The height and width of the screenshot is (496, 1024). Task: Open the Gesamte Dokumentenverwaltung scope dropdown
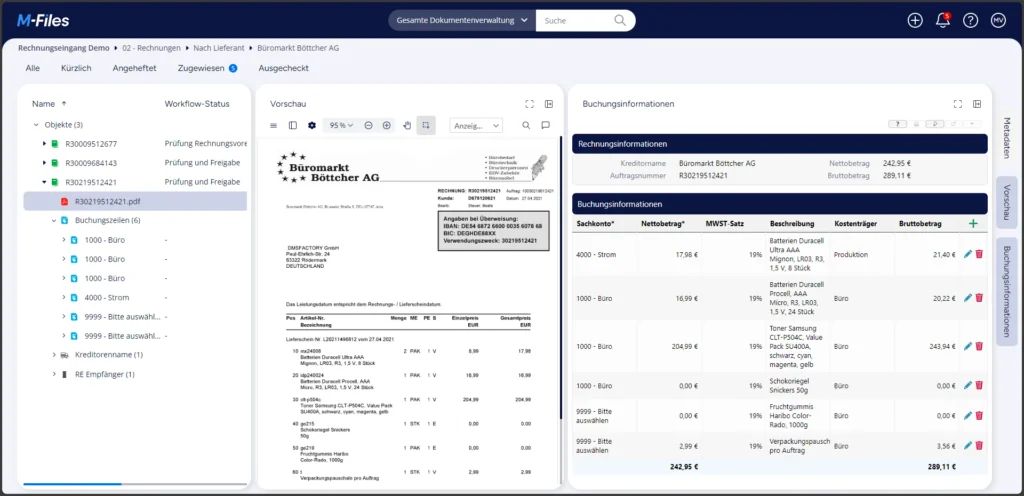pyautogui.click(x=462, y=20)
